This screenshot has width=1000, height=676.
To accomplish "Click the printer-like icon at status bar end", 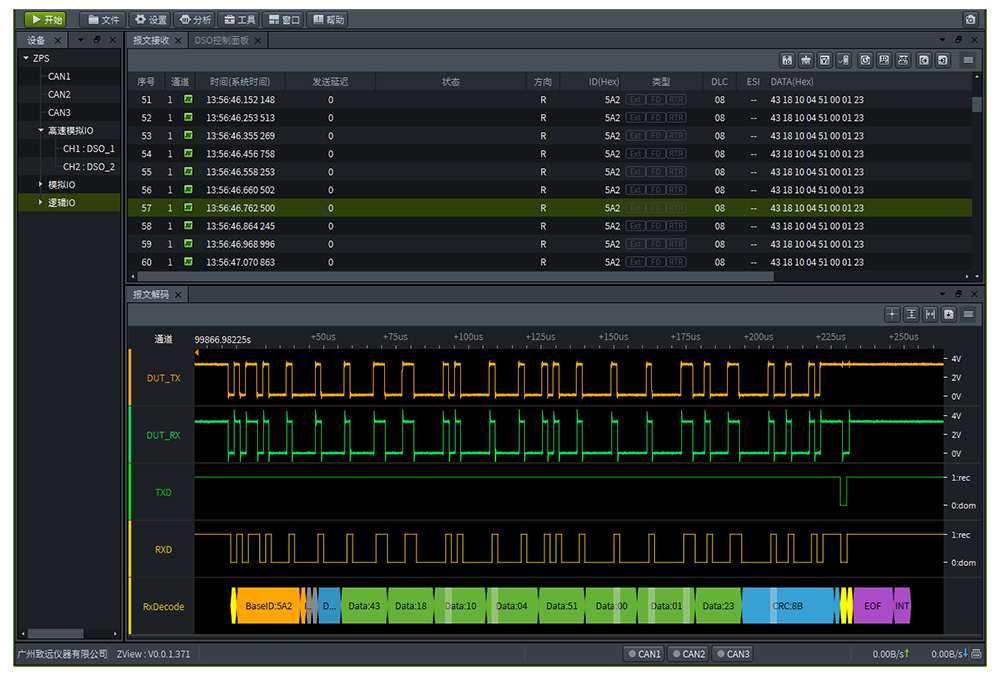I will pos(976,653).
